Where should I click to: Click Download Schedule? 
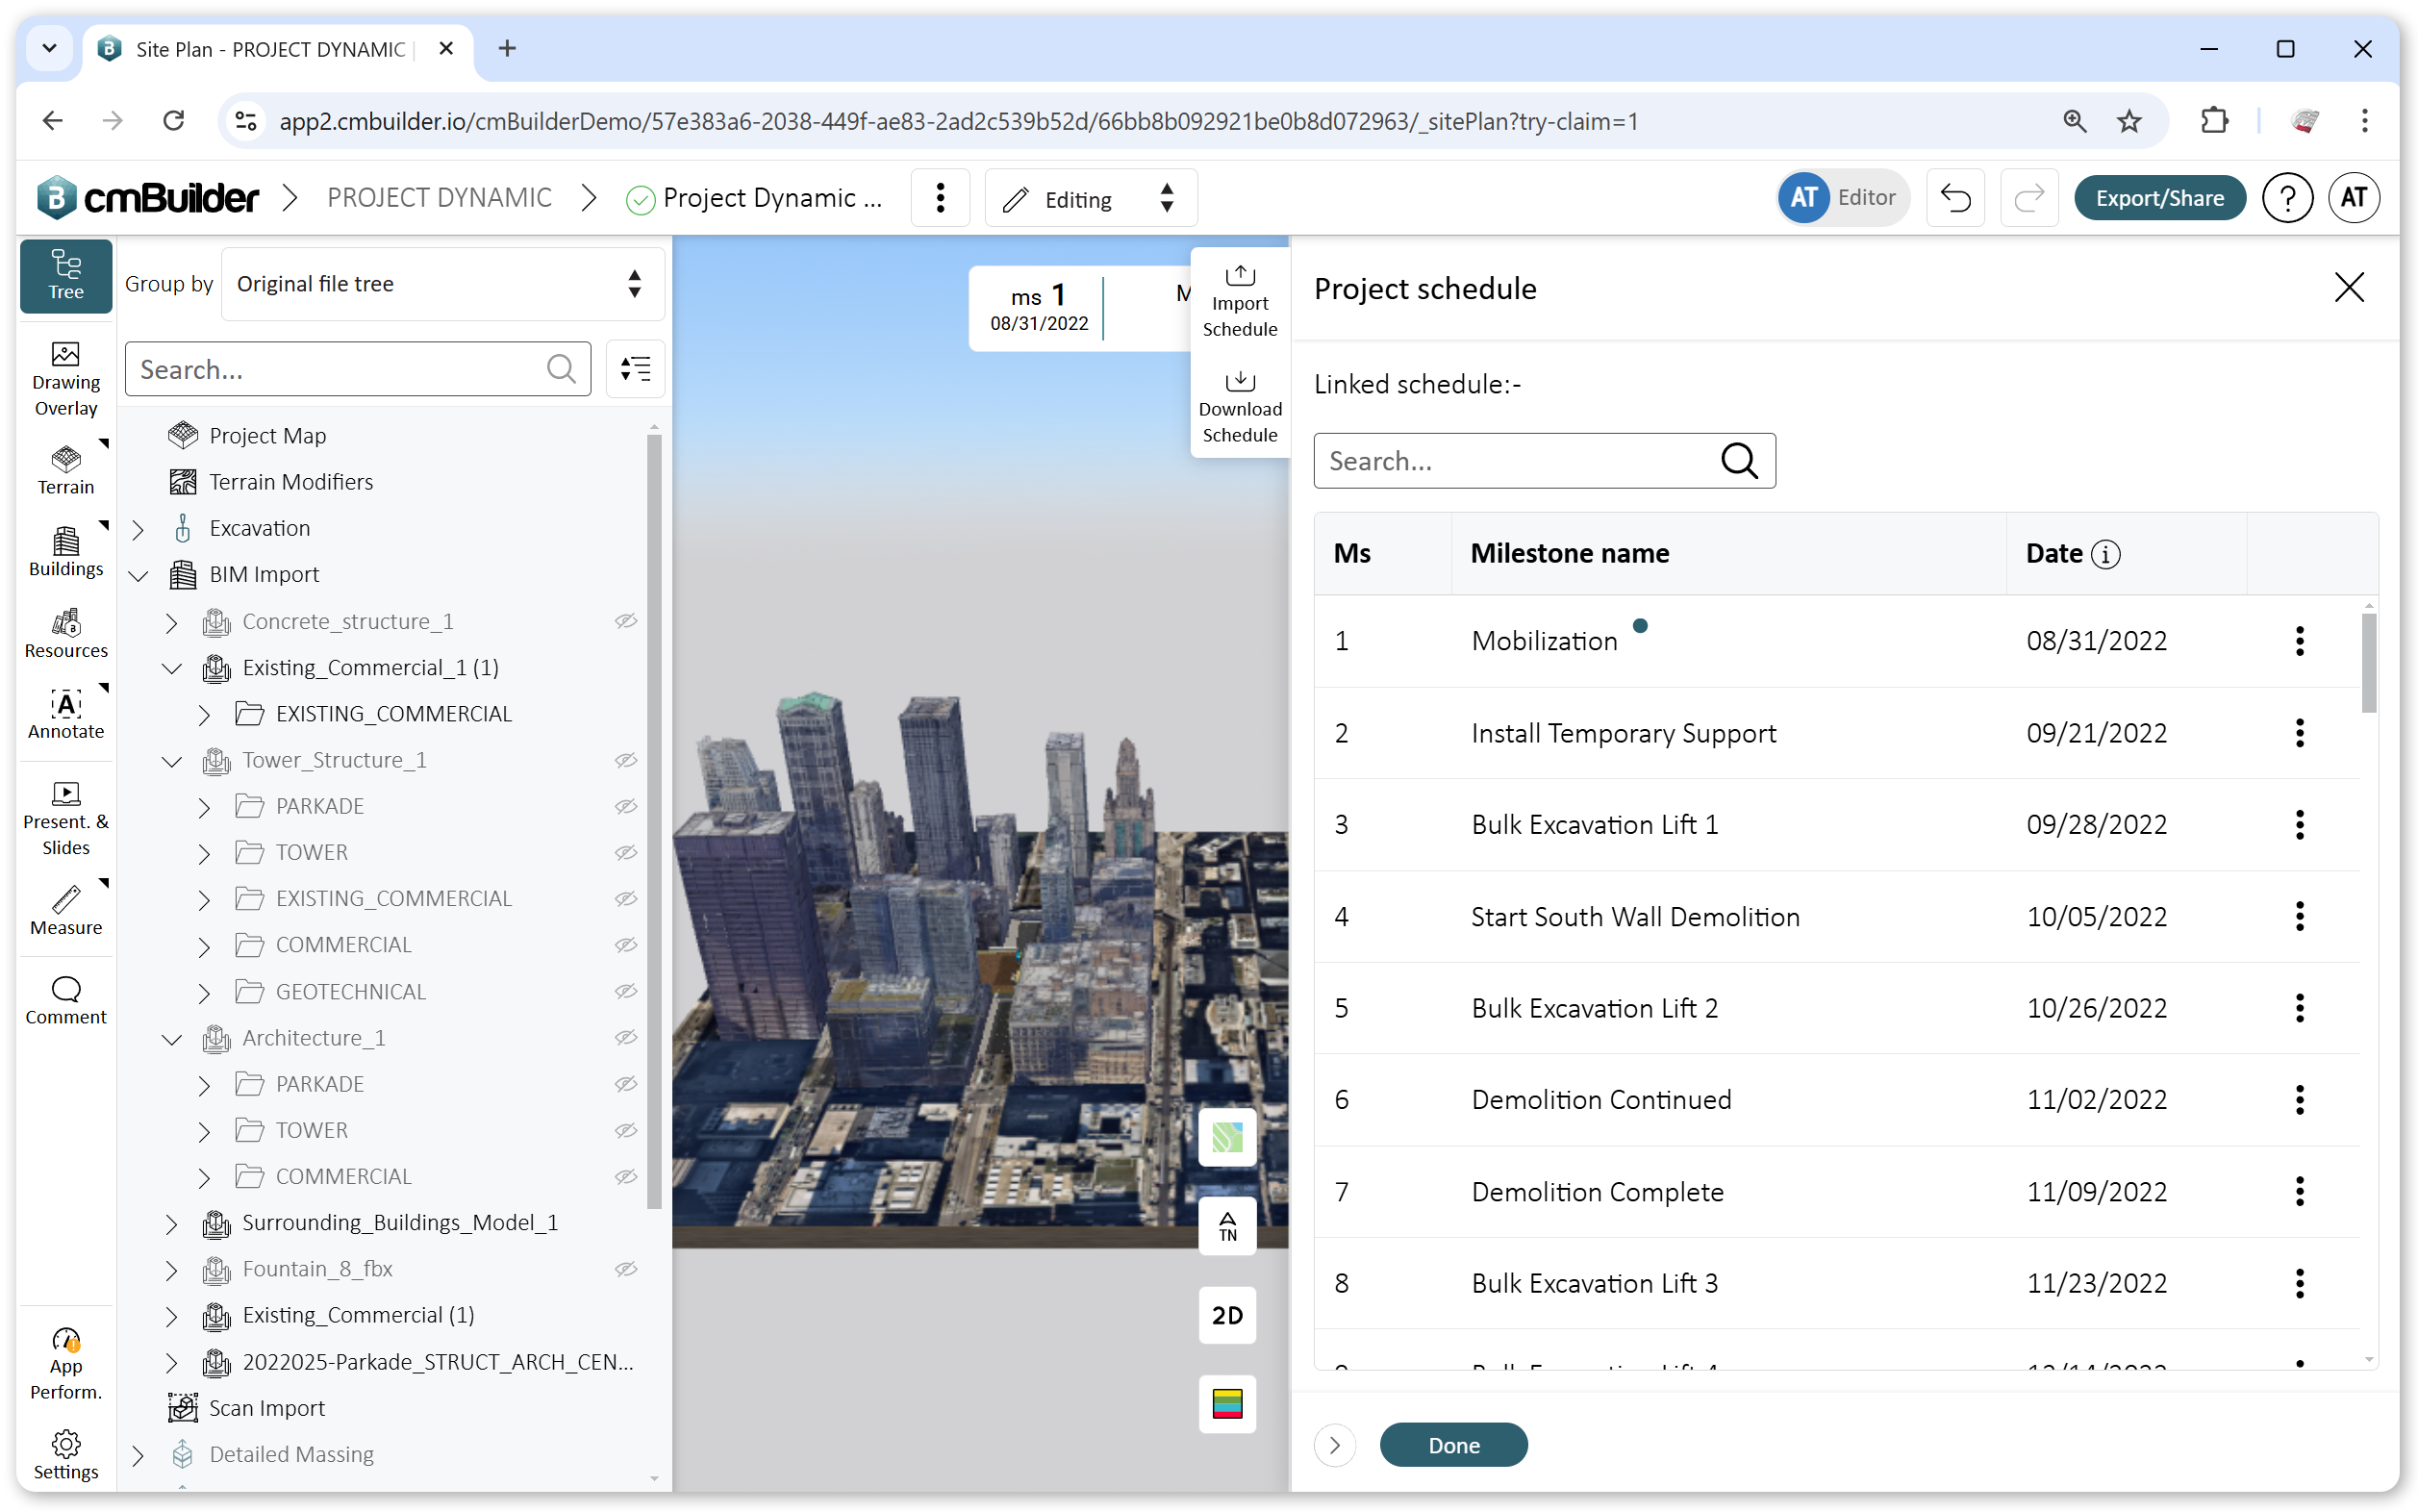[1239, 406]
